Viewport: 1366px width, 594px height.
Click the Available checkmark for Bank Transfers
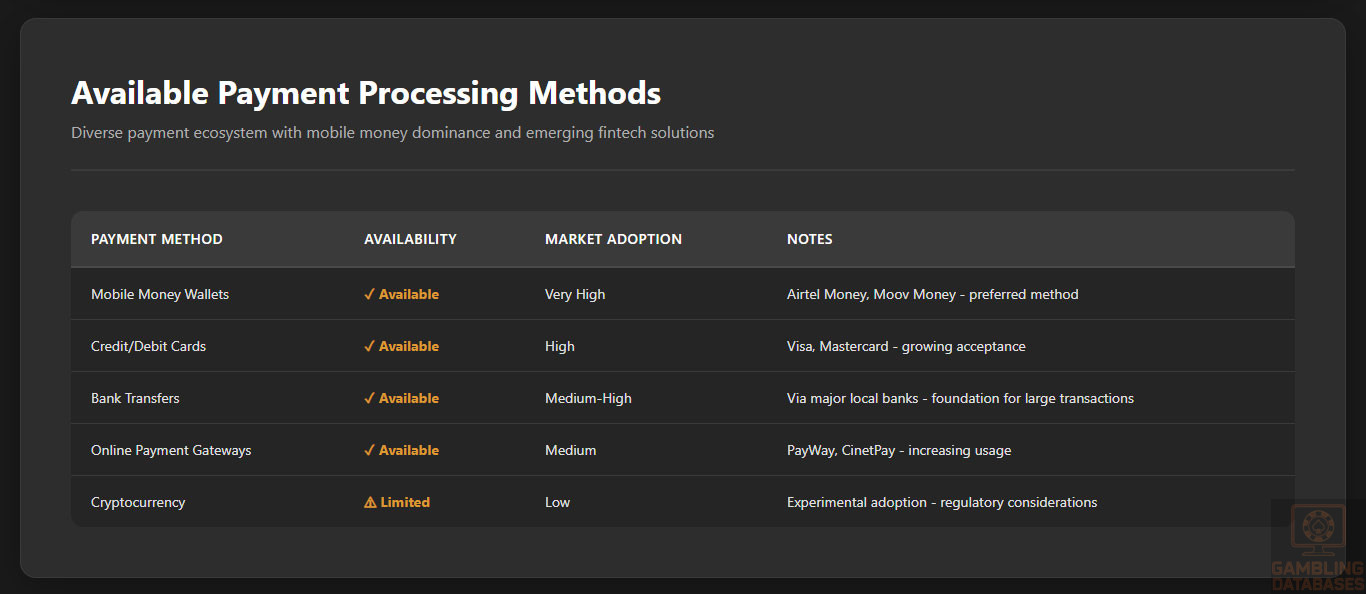coord(401,398)
